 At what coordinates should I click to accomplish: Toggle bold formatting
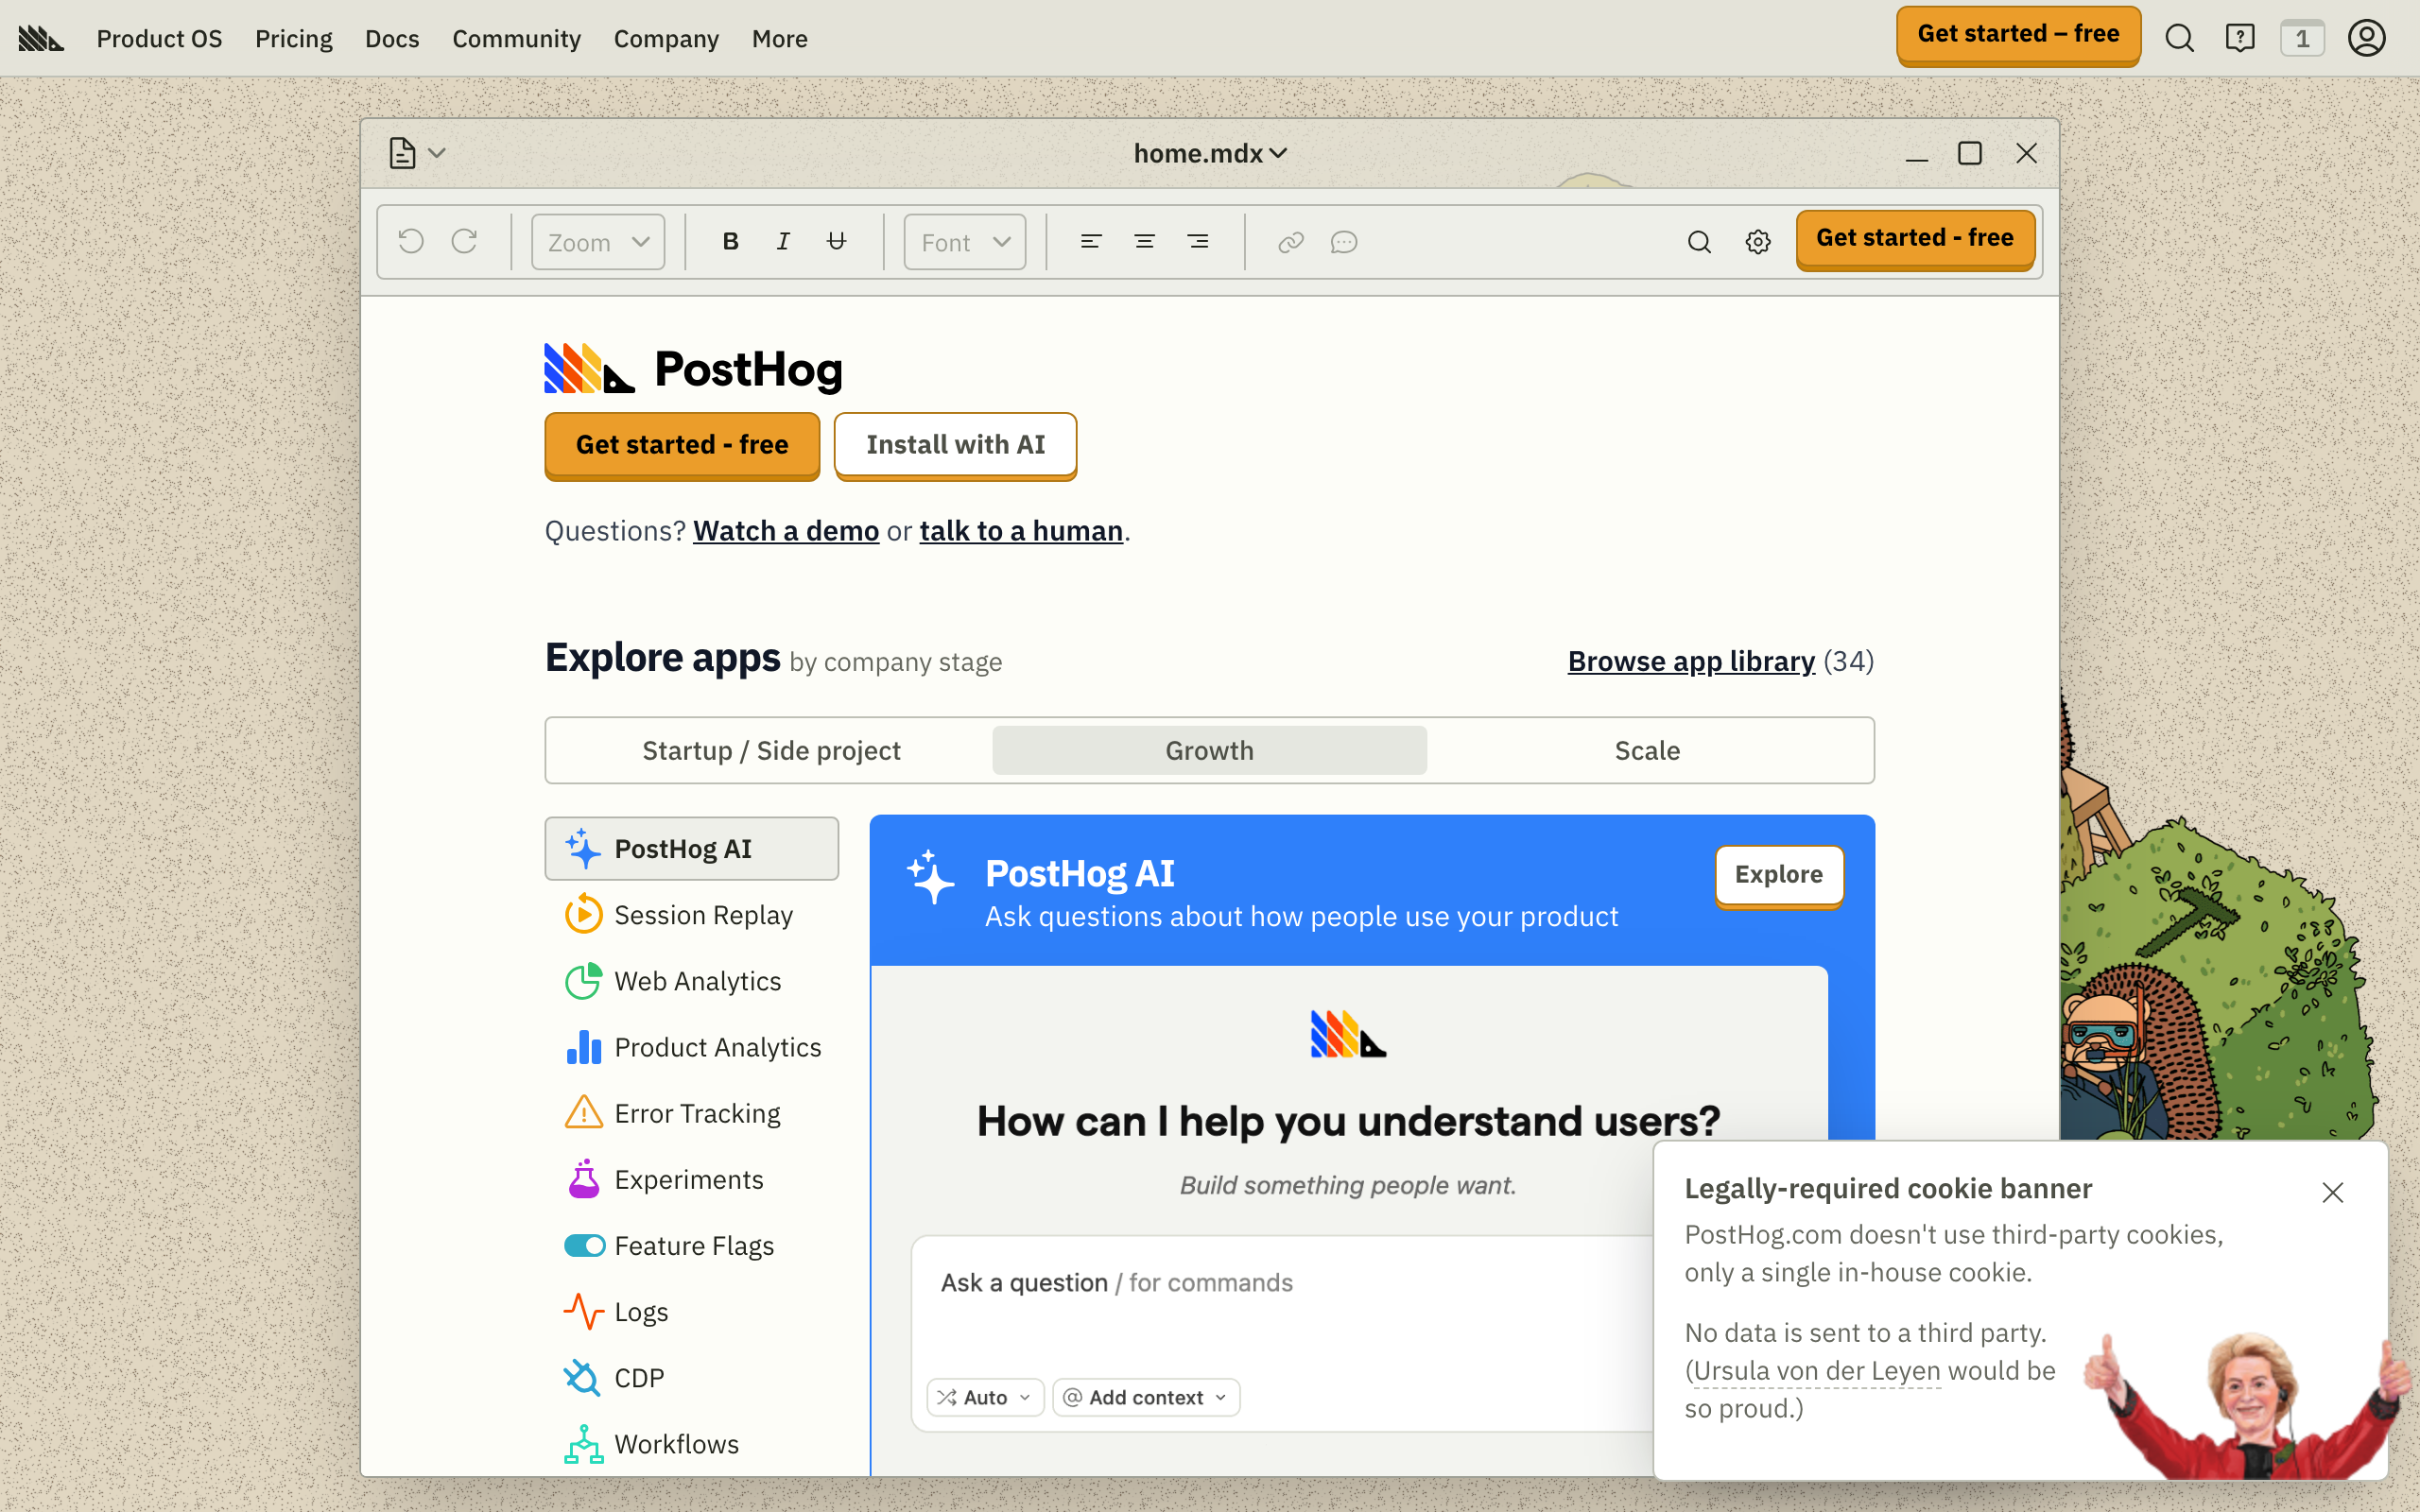coord(730,242)
